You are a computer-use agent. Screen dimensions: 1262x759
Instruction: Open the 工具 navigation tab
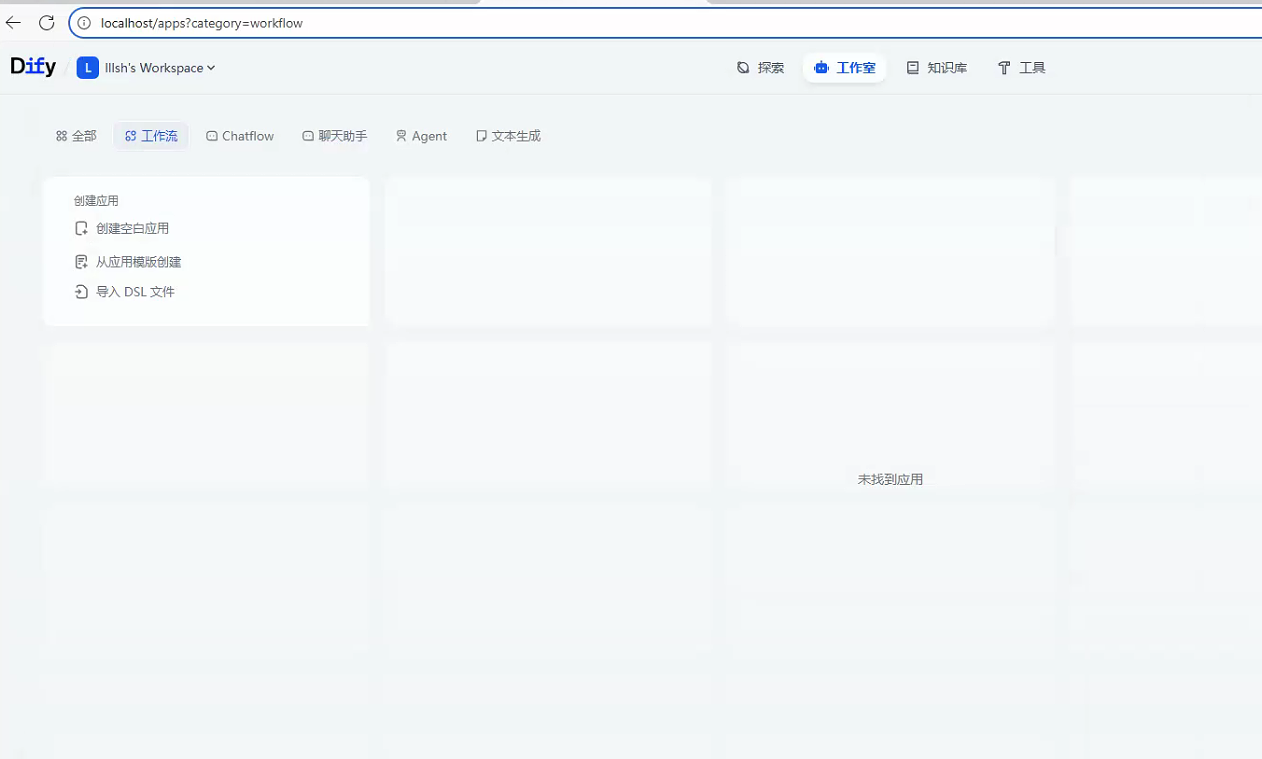click(x=1021, y=68)
